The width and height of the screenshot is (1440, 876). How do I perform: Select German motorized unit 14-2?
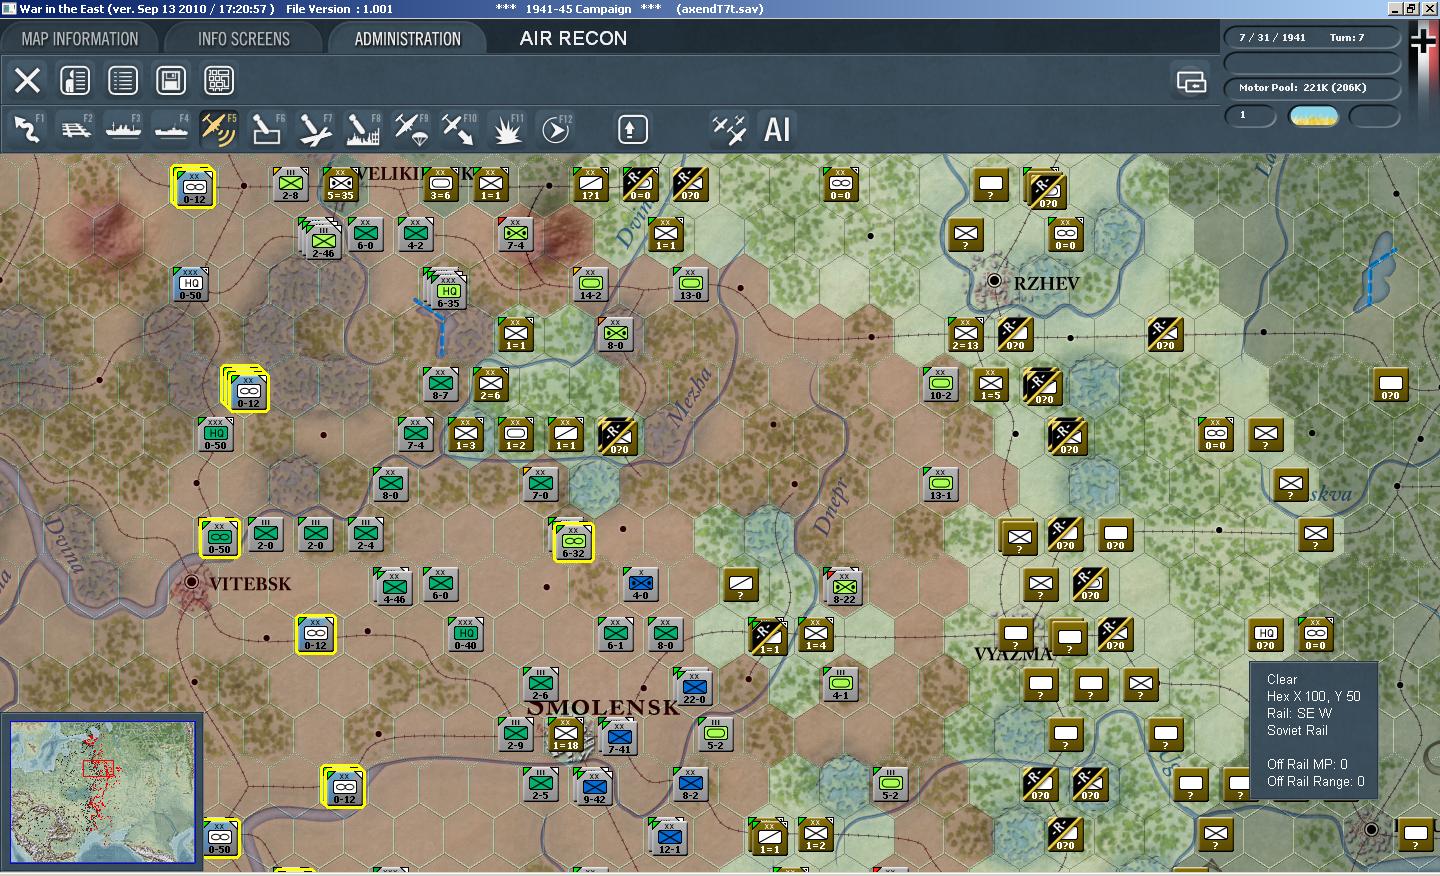click(x=591, y=284)
